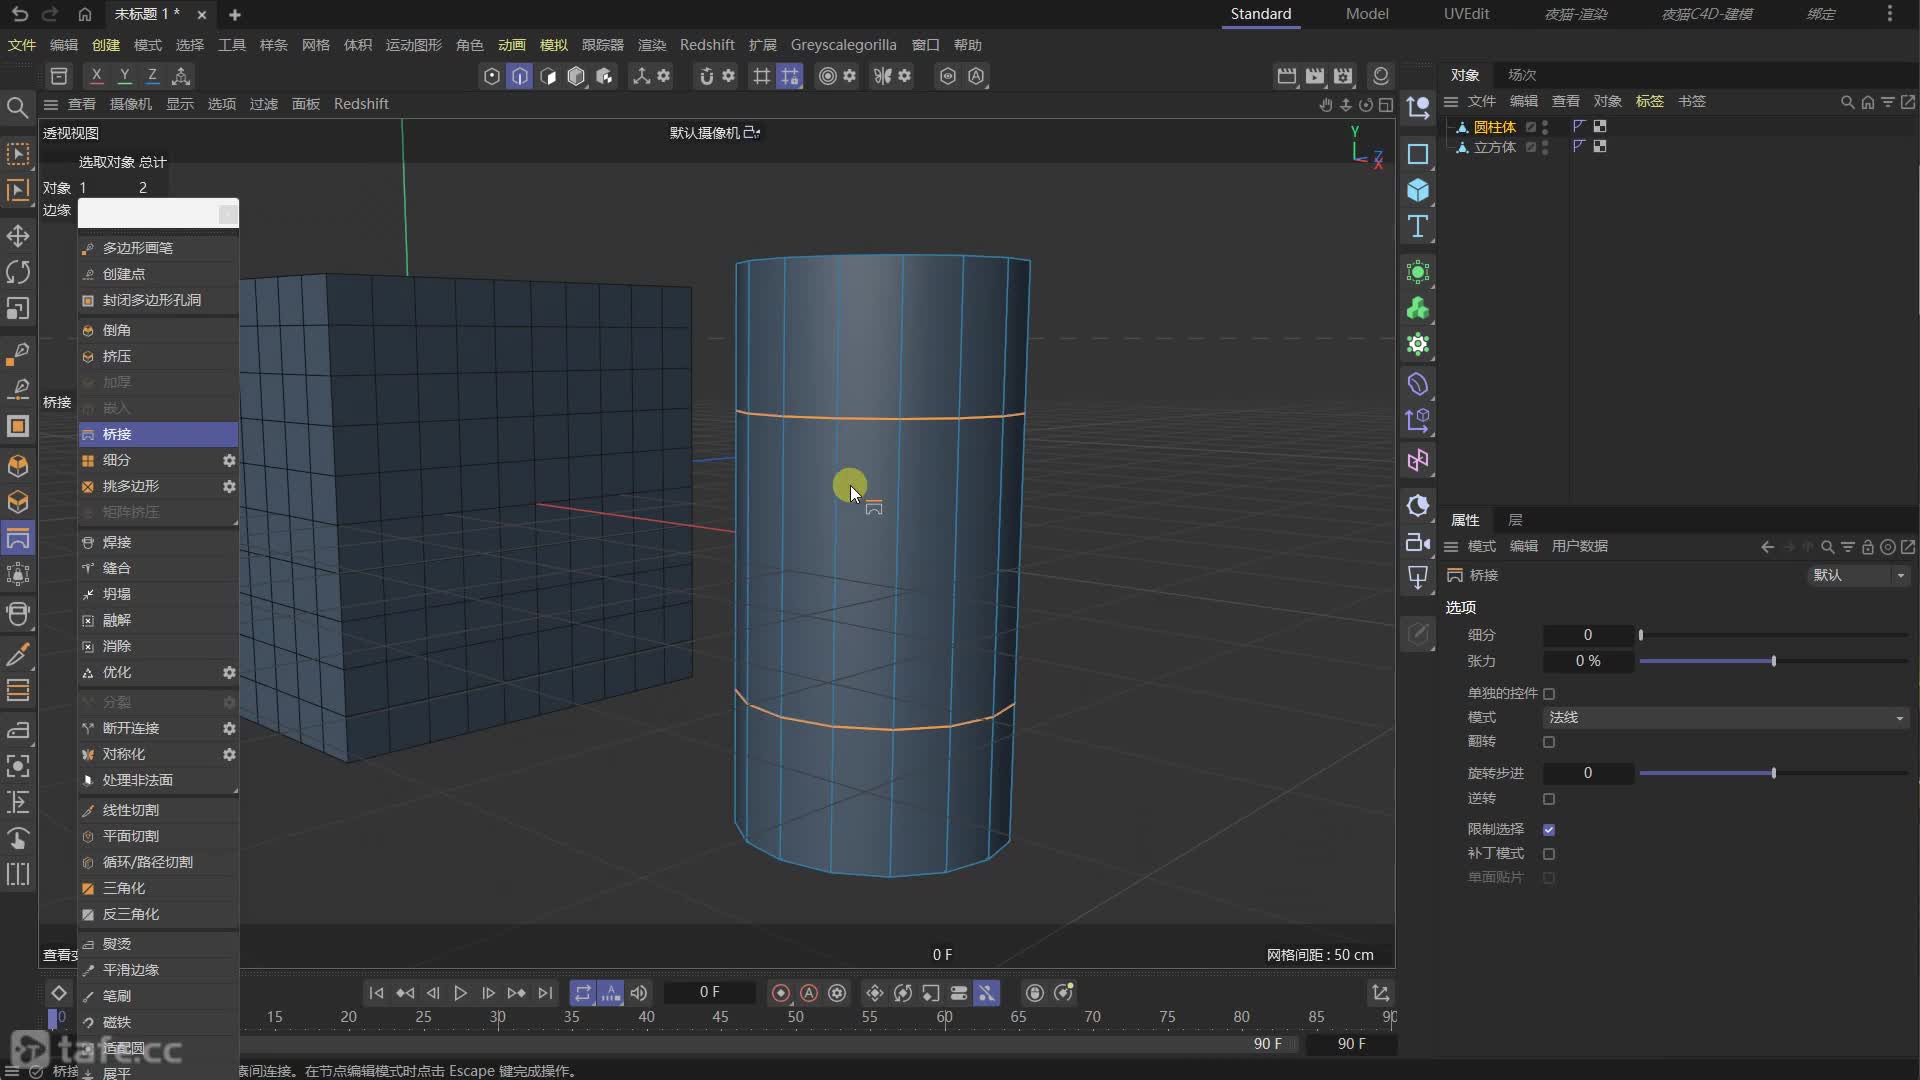Screen dimensions: 1920x1080
Task: Choose Loop/Path Cut (循环/路径切割)
Action: (x=158, y=862)
